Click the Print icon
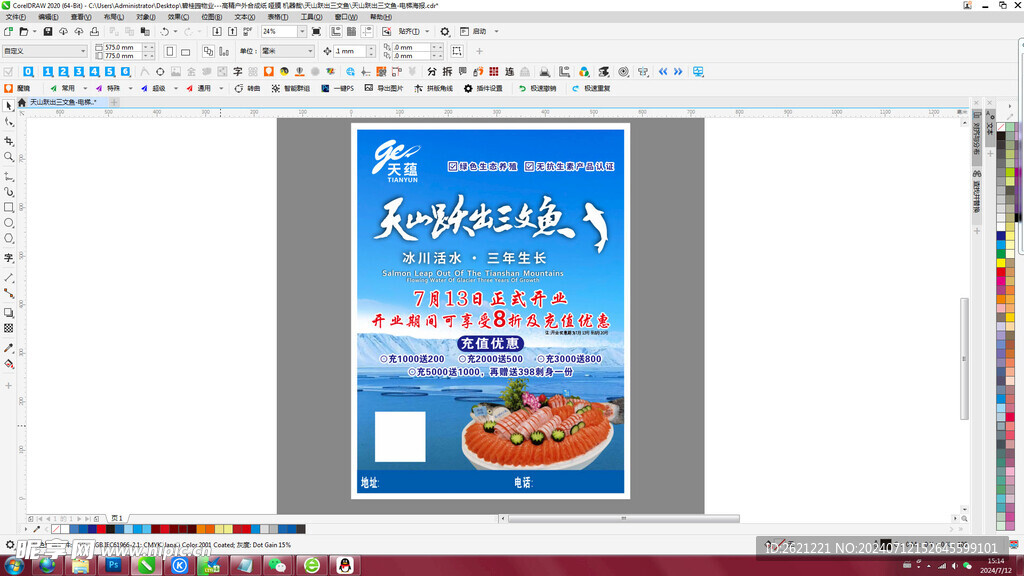This screenshot has width=1024, height=576. pos(94,31)
